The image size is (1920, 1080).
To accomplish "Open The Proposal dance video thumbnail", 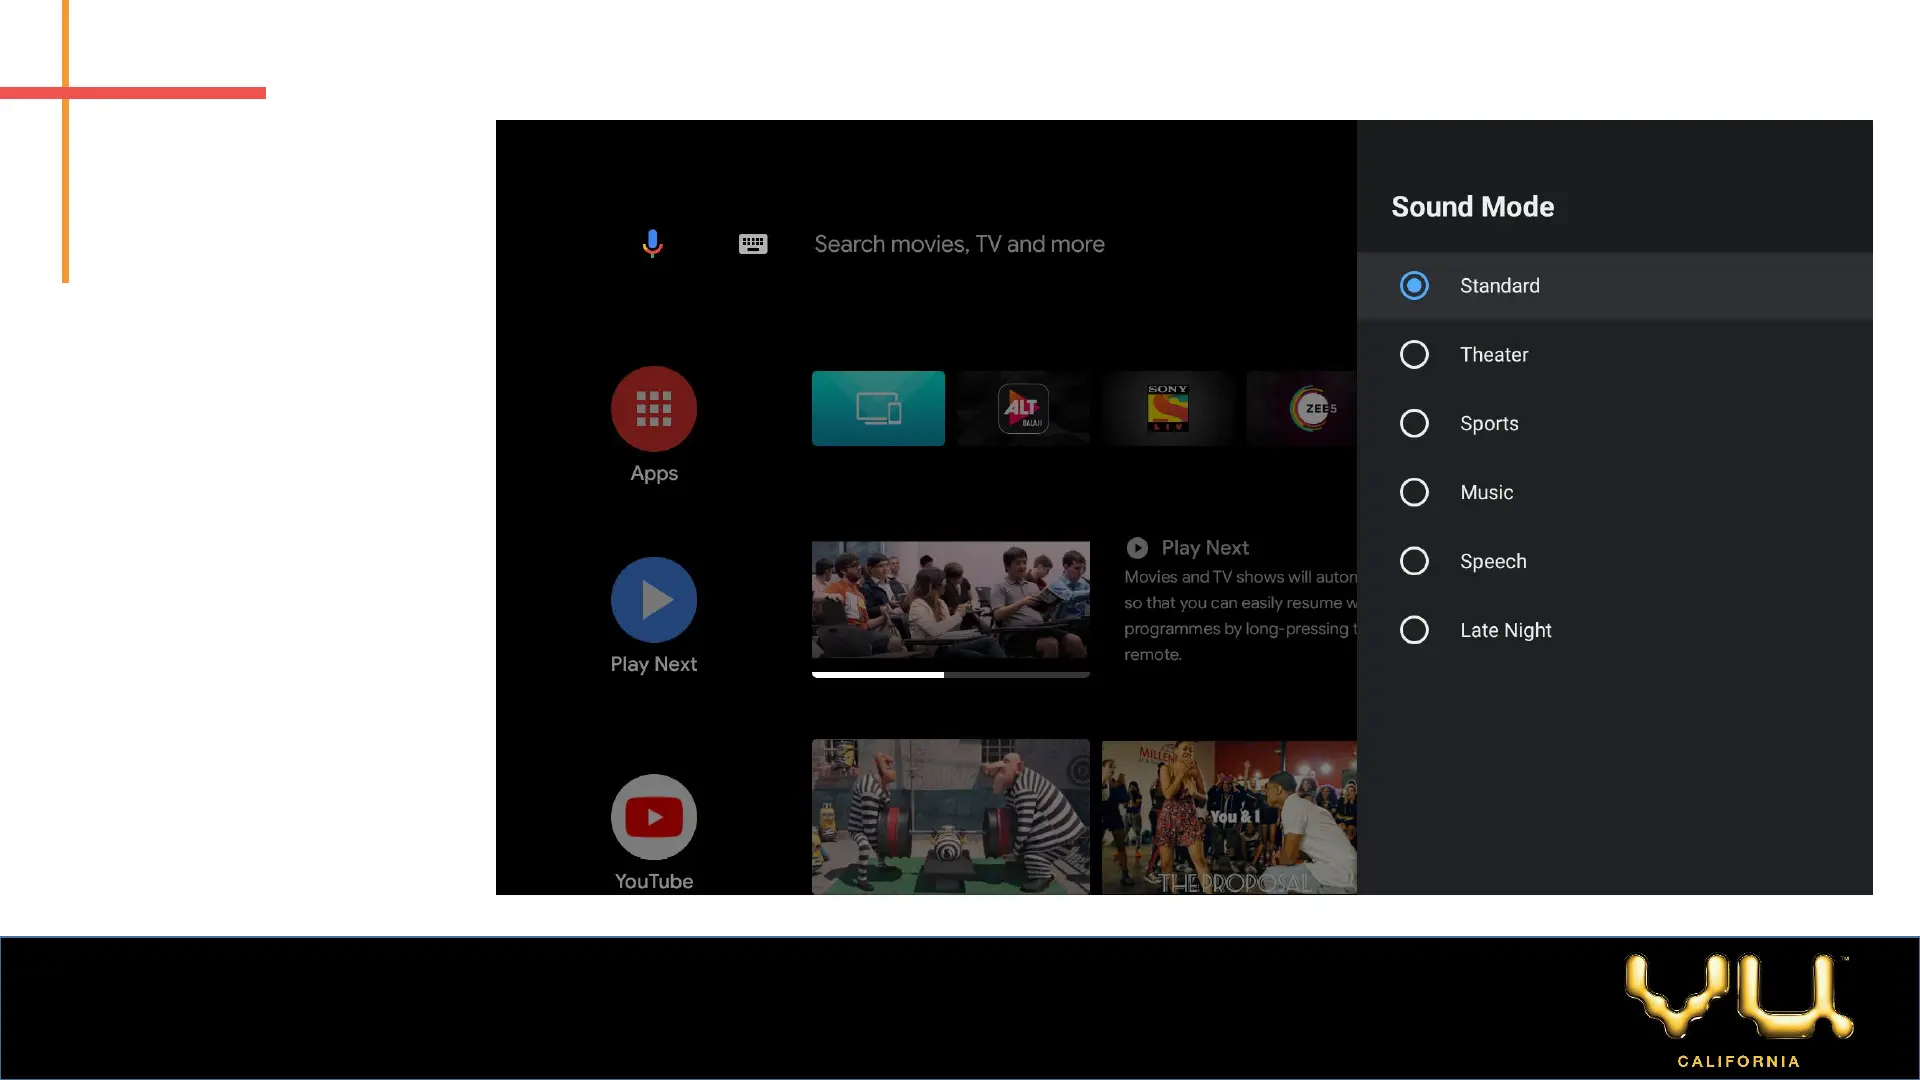I will (x=1229, y=816).
